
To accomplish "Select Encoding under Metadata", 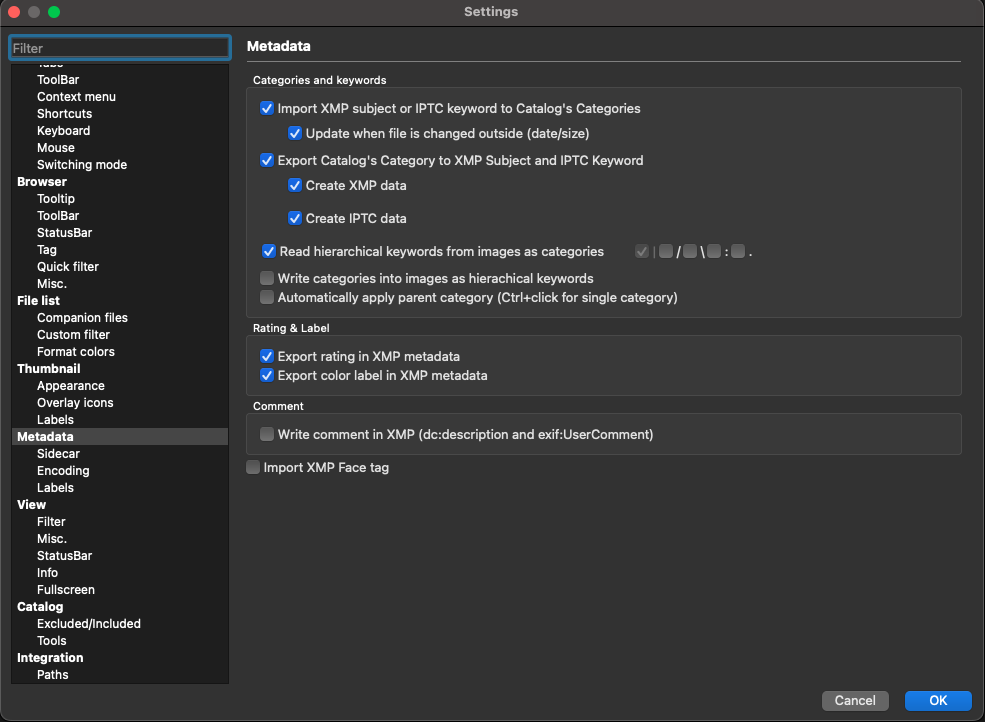I will tap(63, 471).
